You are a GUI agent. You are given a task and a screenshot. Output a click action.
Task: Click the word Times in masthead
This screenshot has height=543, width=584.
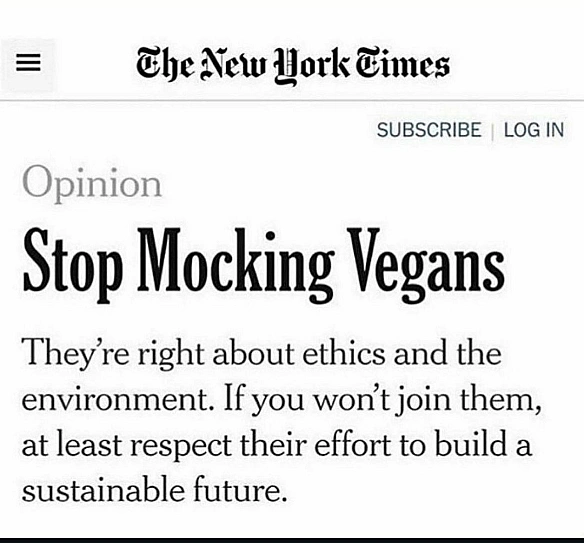tap(402, 64)
